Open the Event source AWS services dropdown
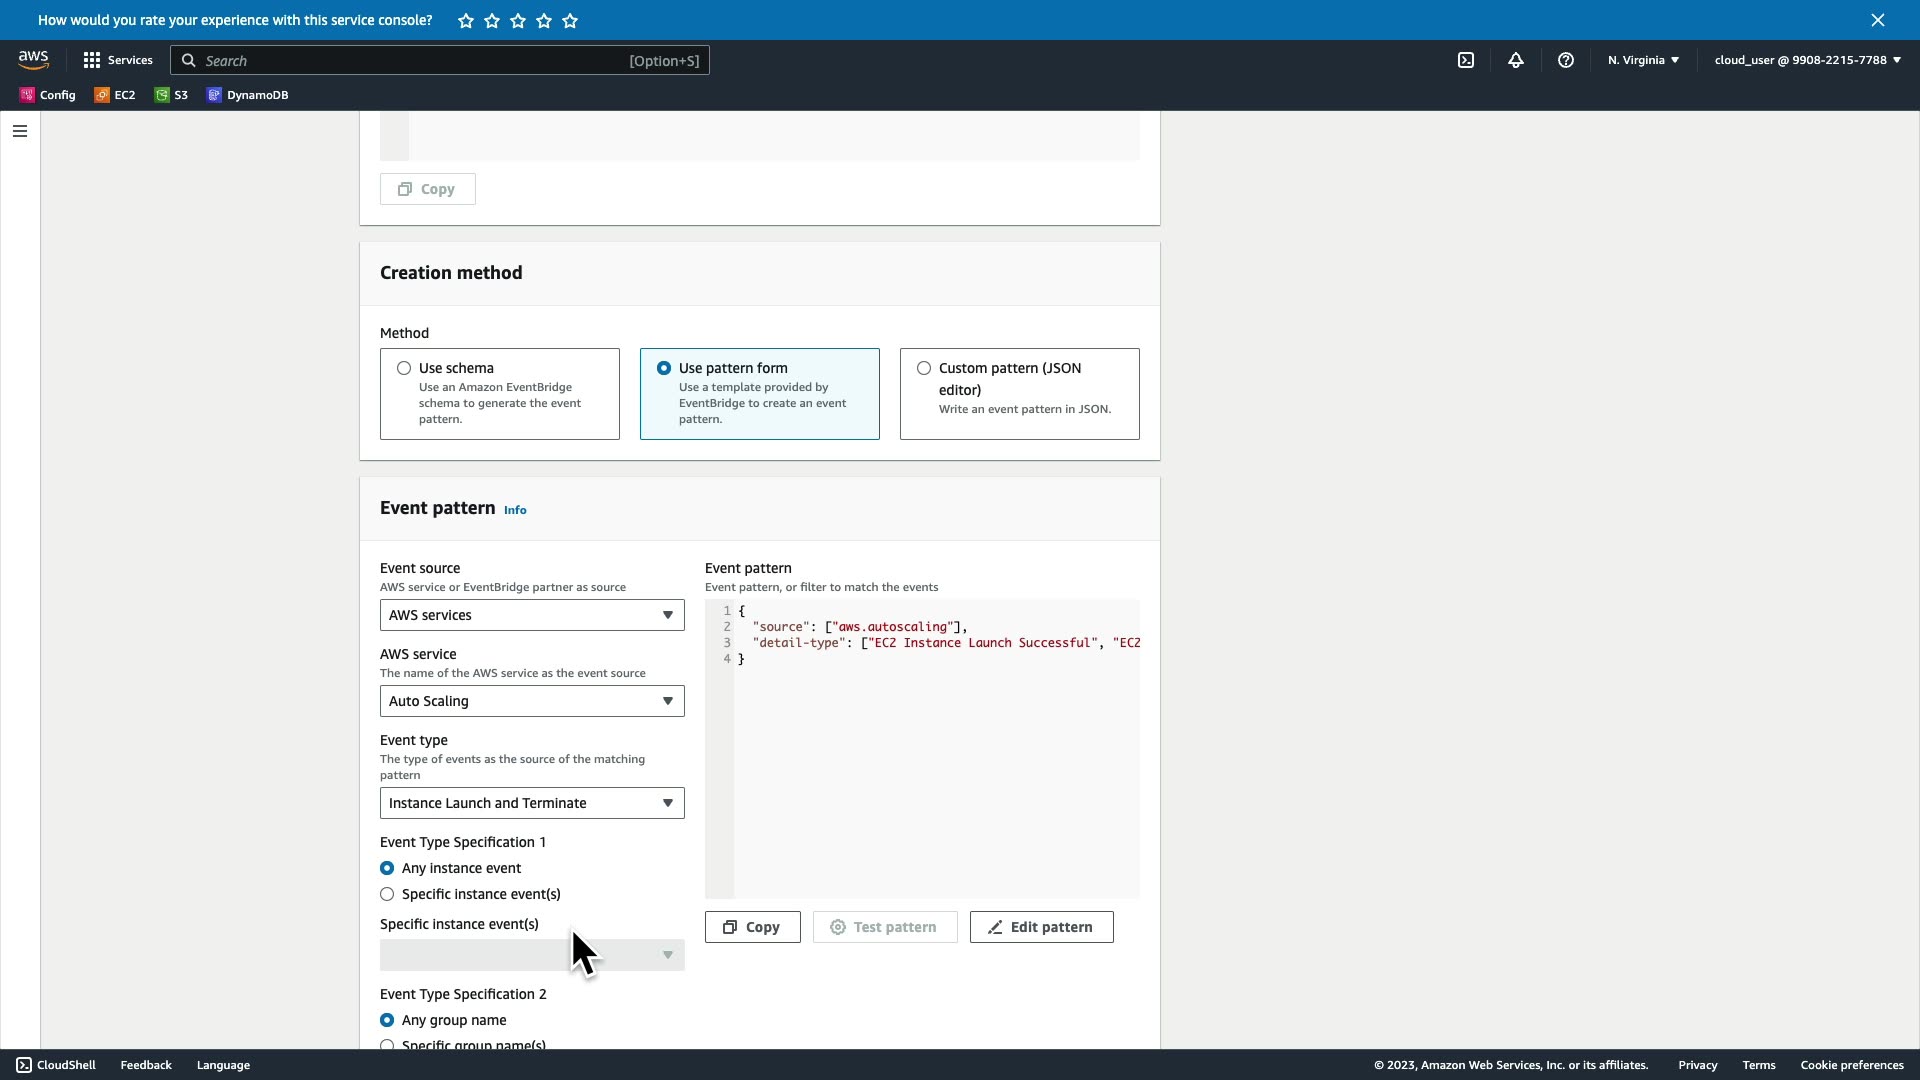The image size is (1920, 1080). tap(532, 615)
